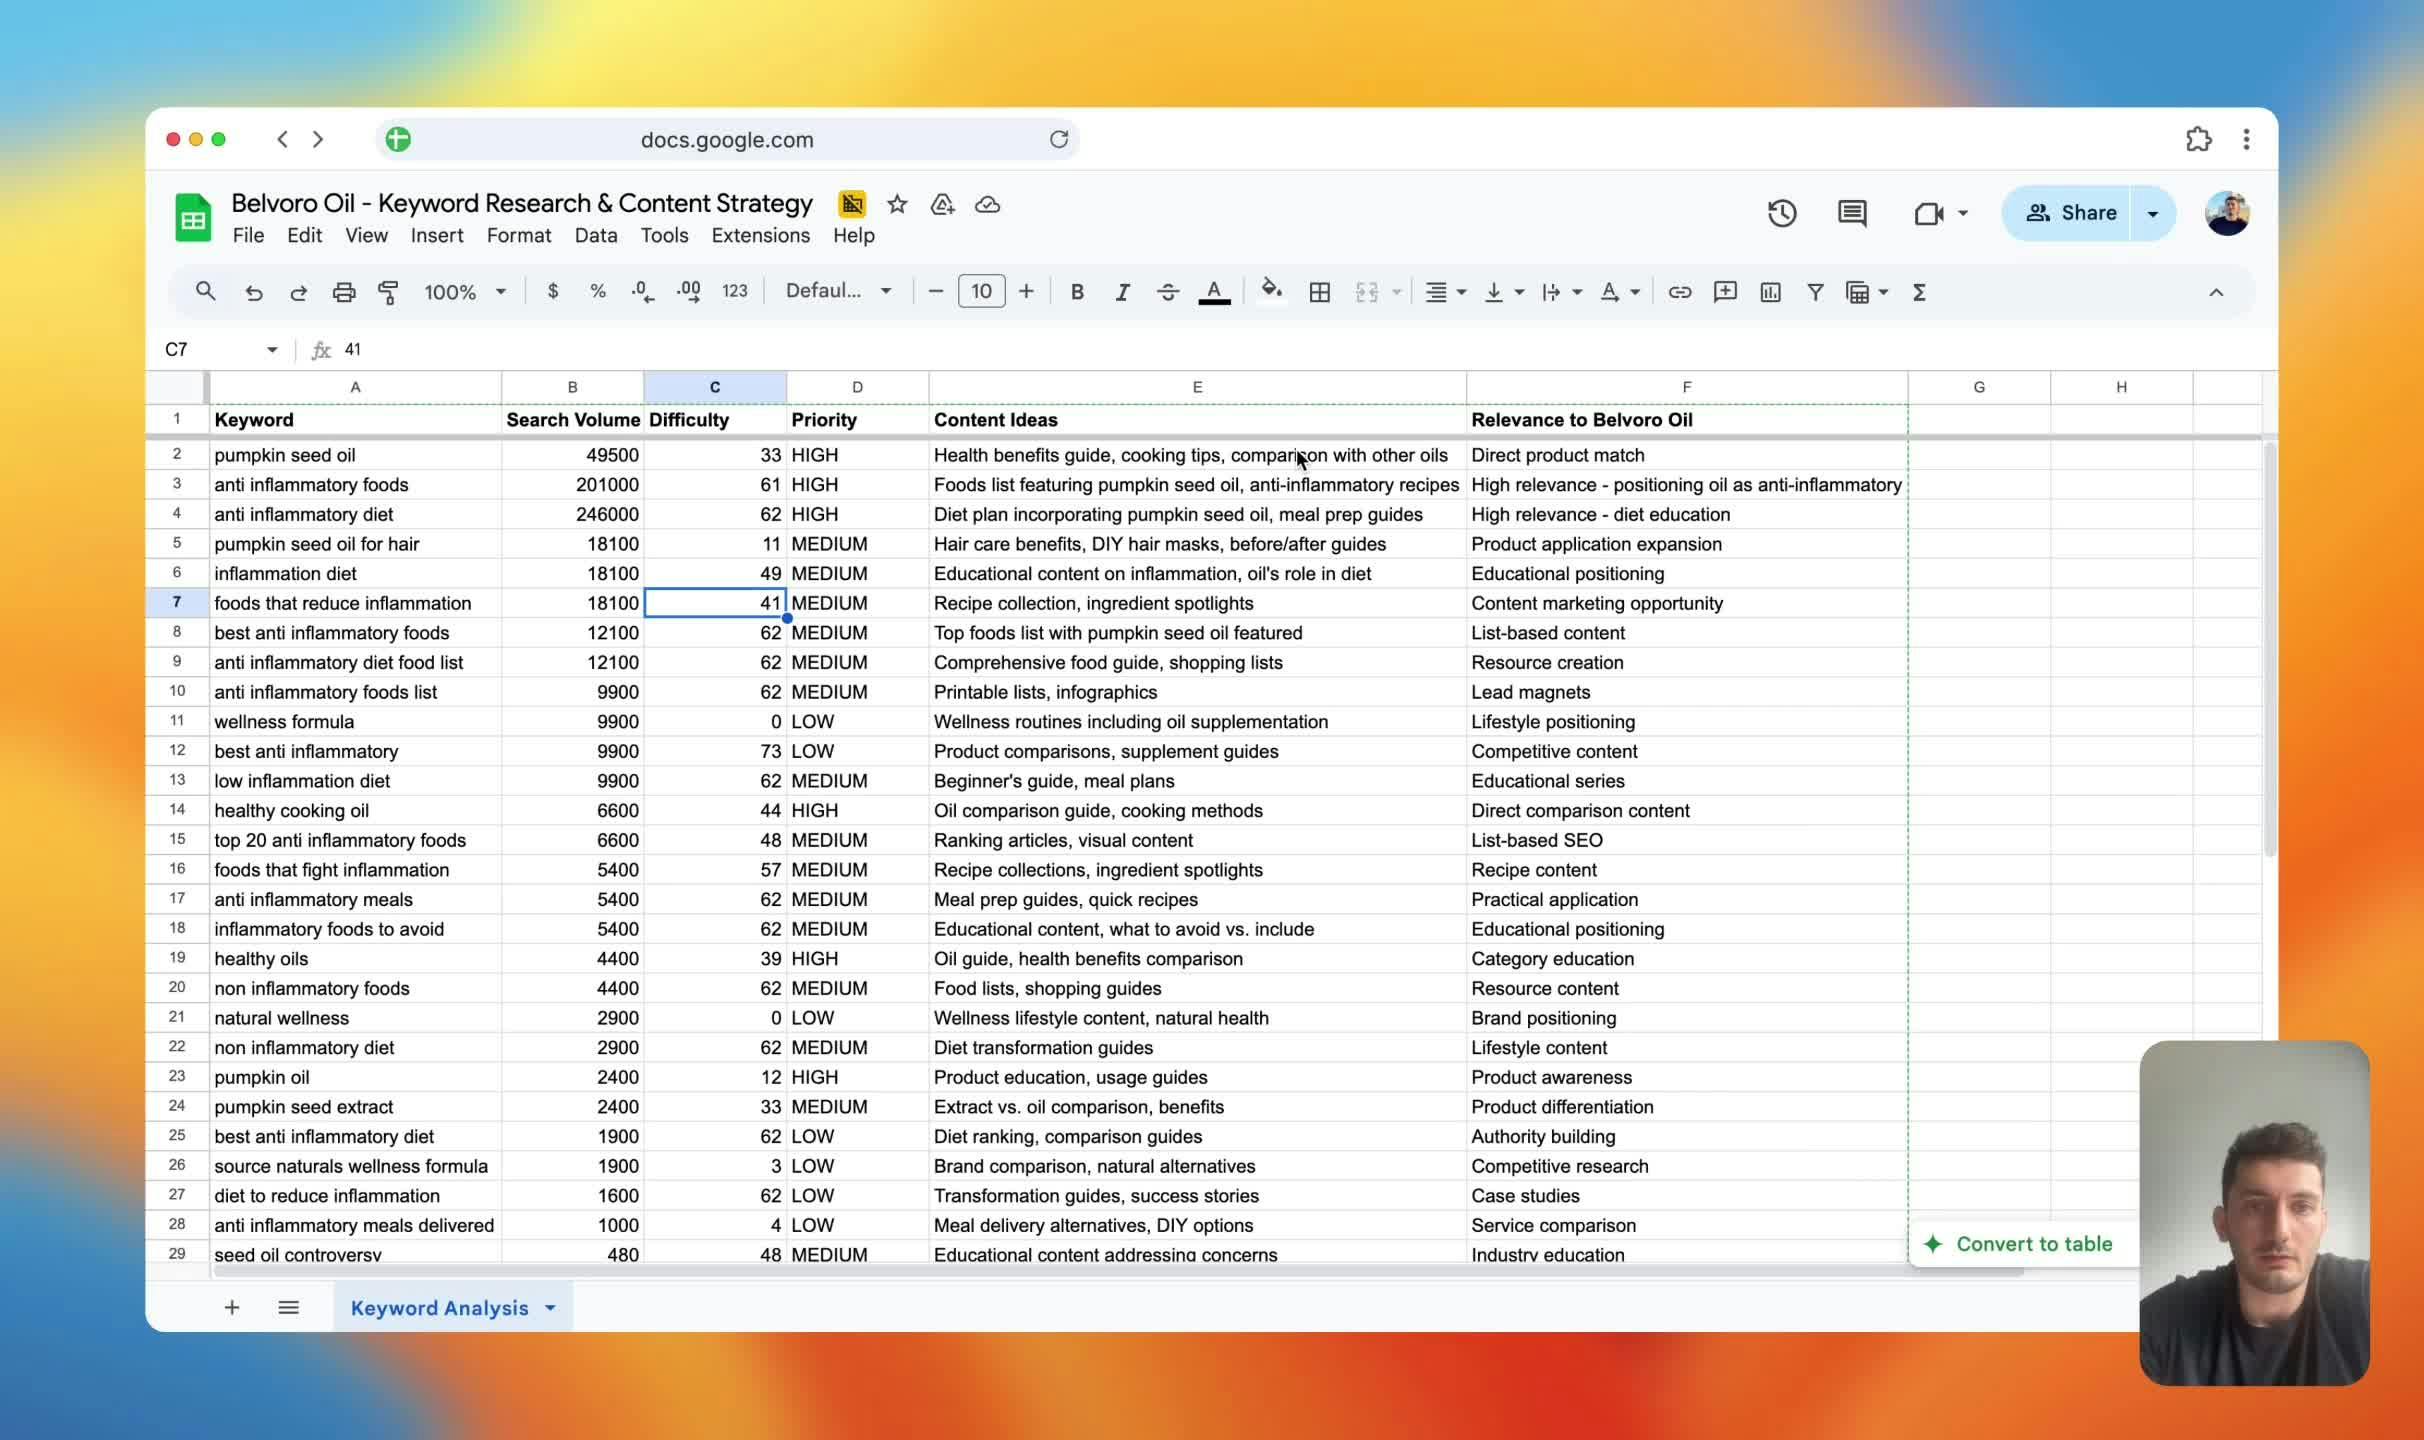Click the add to Drive icon
2424x1440 pixels.
[x=942, y=204]
